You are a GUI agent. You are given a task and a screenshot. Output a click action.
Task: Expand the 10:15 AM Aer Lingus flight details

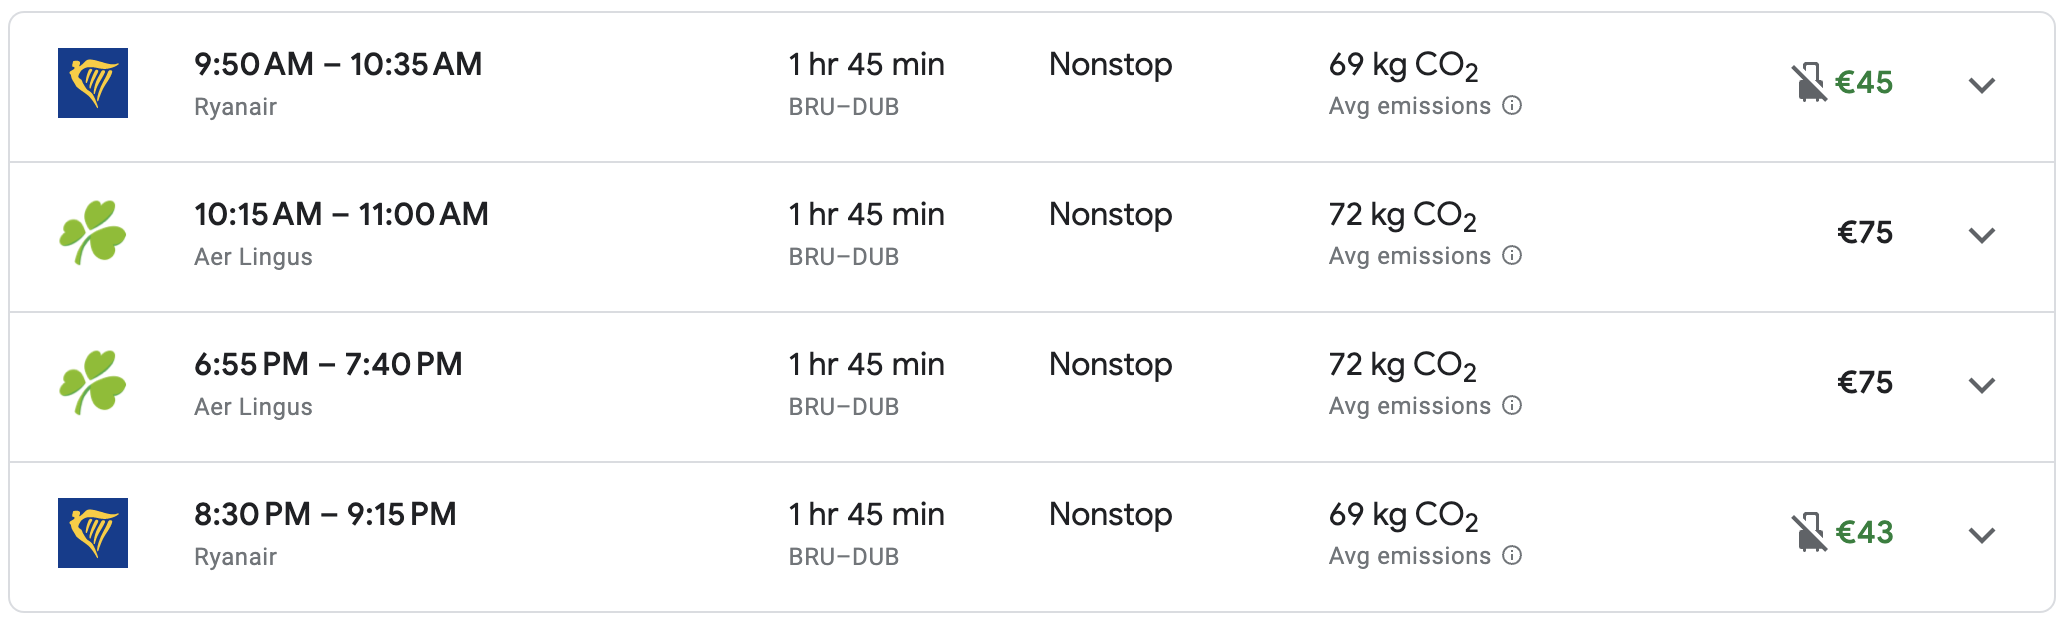(x=1981, y=235)
